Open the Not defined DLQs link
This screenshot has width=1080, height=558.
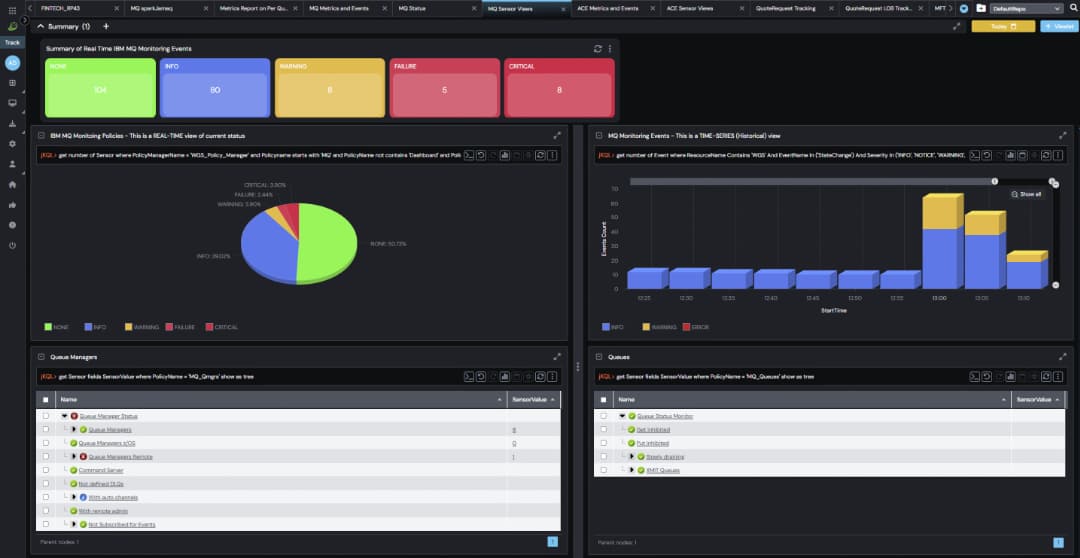coord(101,484)
